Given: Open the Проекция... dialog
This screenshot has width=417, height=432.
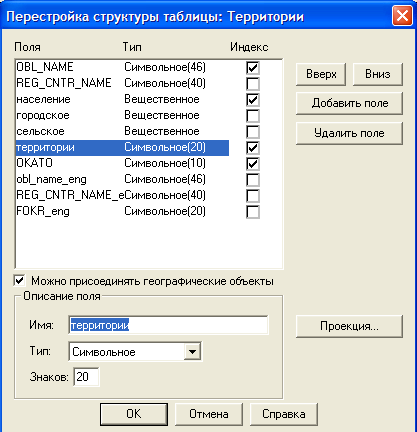Looking at the screenshot, I should (x=349, y=326).
